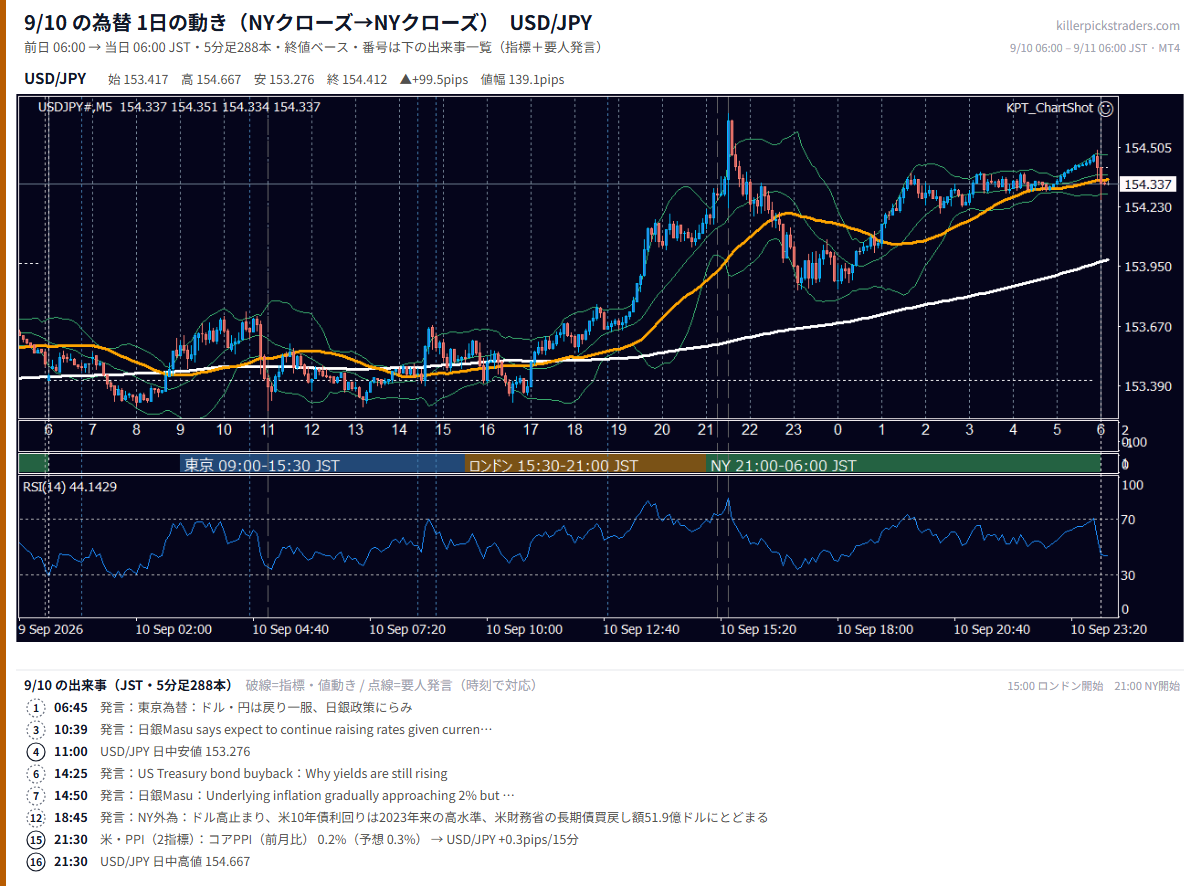Click the NY 21:00-06:00 JST session bar
This screenshot has width=1200, height=886.
903,465
